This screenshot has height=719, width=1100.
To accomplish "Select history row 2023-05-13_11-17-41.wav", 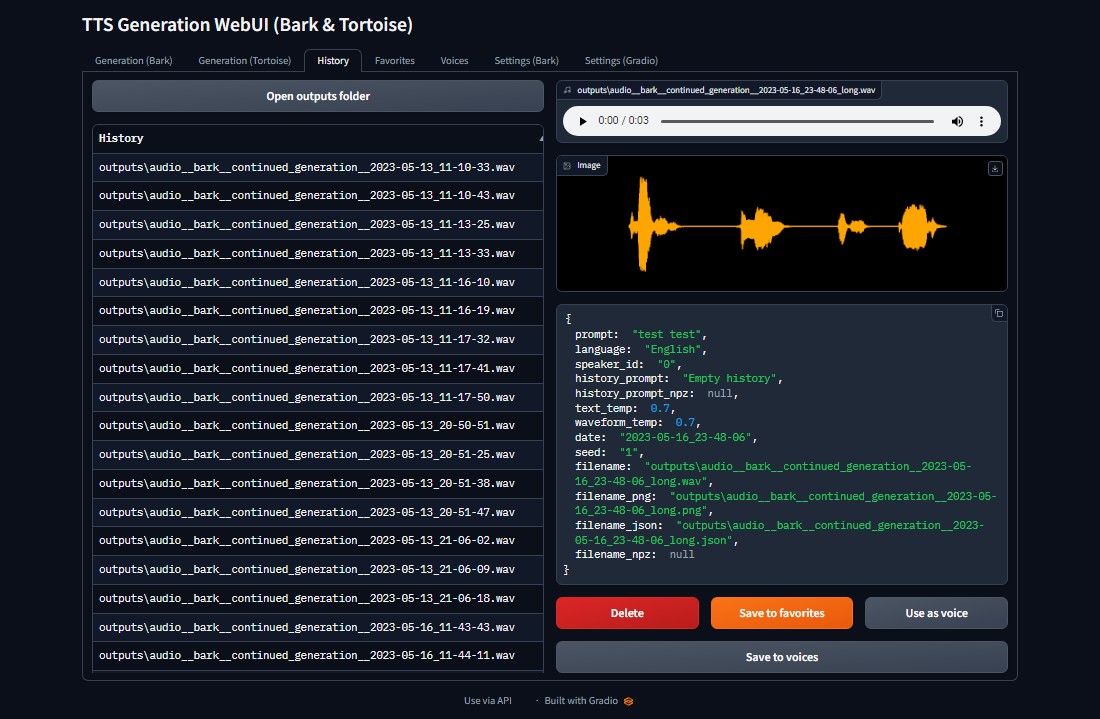I will click(318, 368).
